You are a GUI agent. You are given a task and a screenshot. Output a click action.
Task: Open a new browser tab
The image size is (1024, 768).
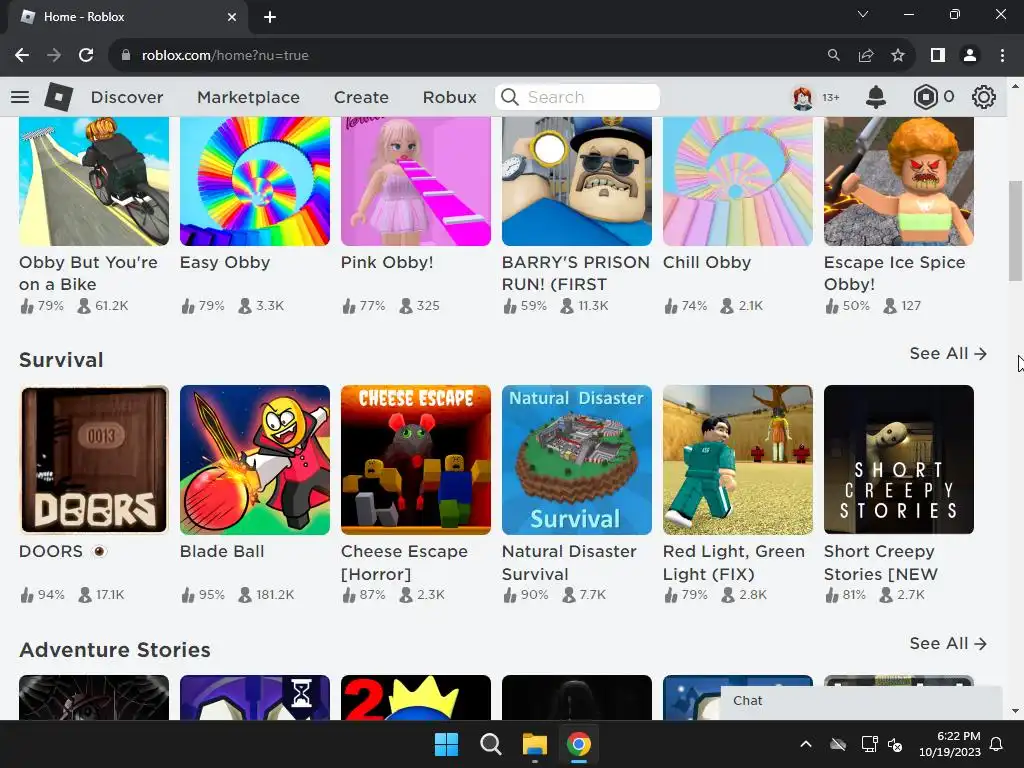pyautogui.click(x=270, y=17)
